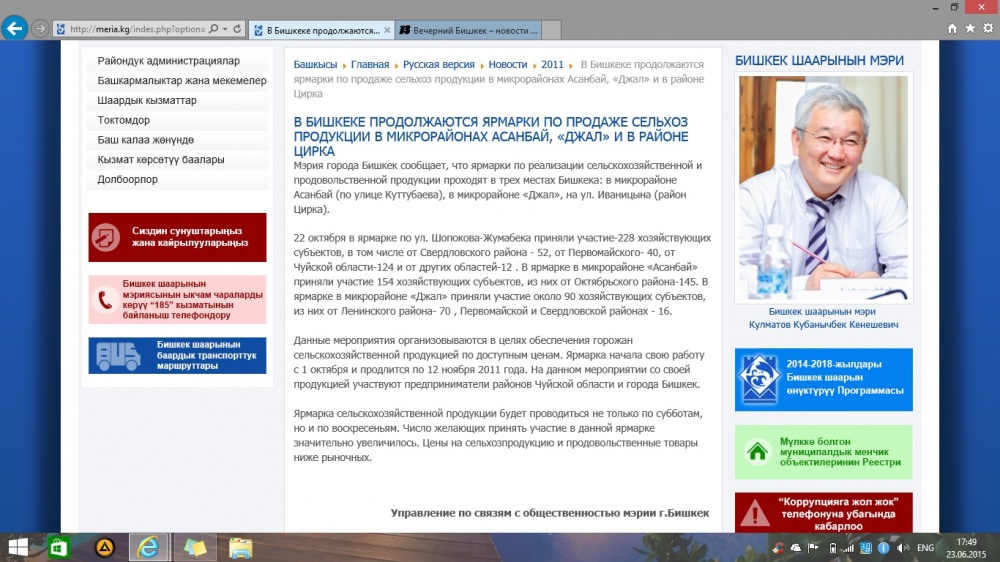The width and height of the screenshot is (1000, 562).
Task: Click the search magnifier in address bar
Action: click(214, 29)
